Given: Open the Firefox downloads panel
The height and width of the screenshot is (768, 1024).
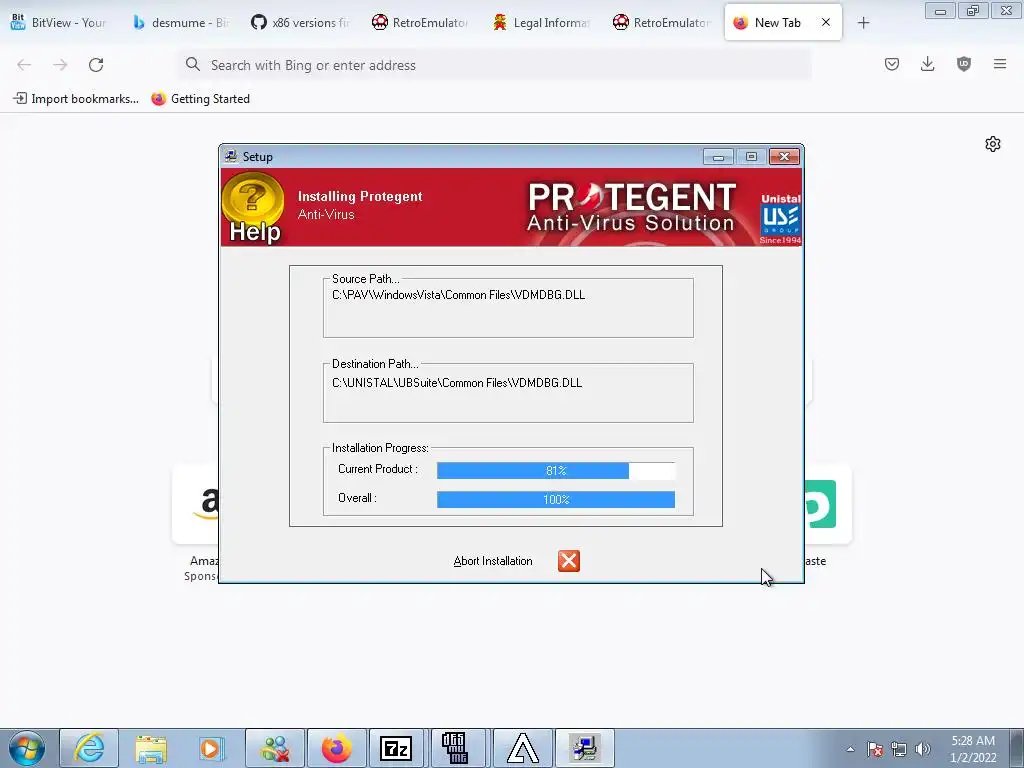Looking at the screenshot, I should (x=927, y=64).
